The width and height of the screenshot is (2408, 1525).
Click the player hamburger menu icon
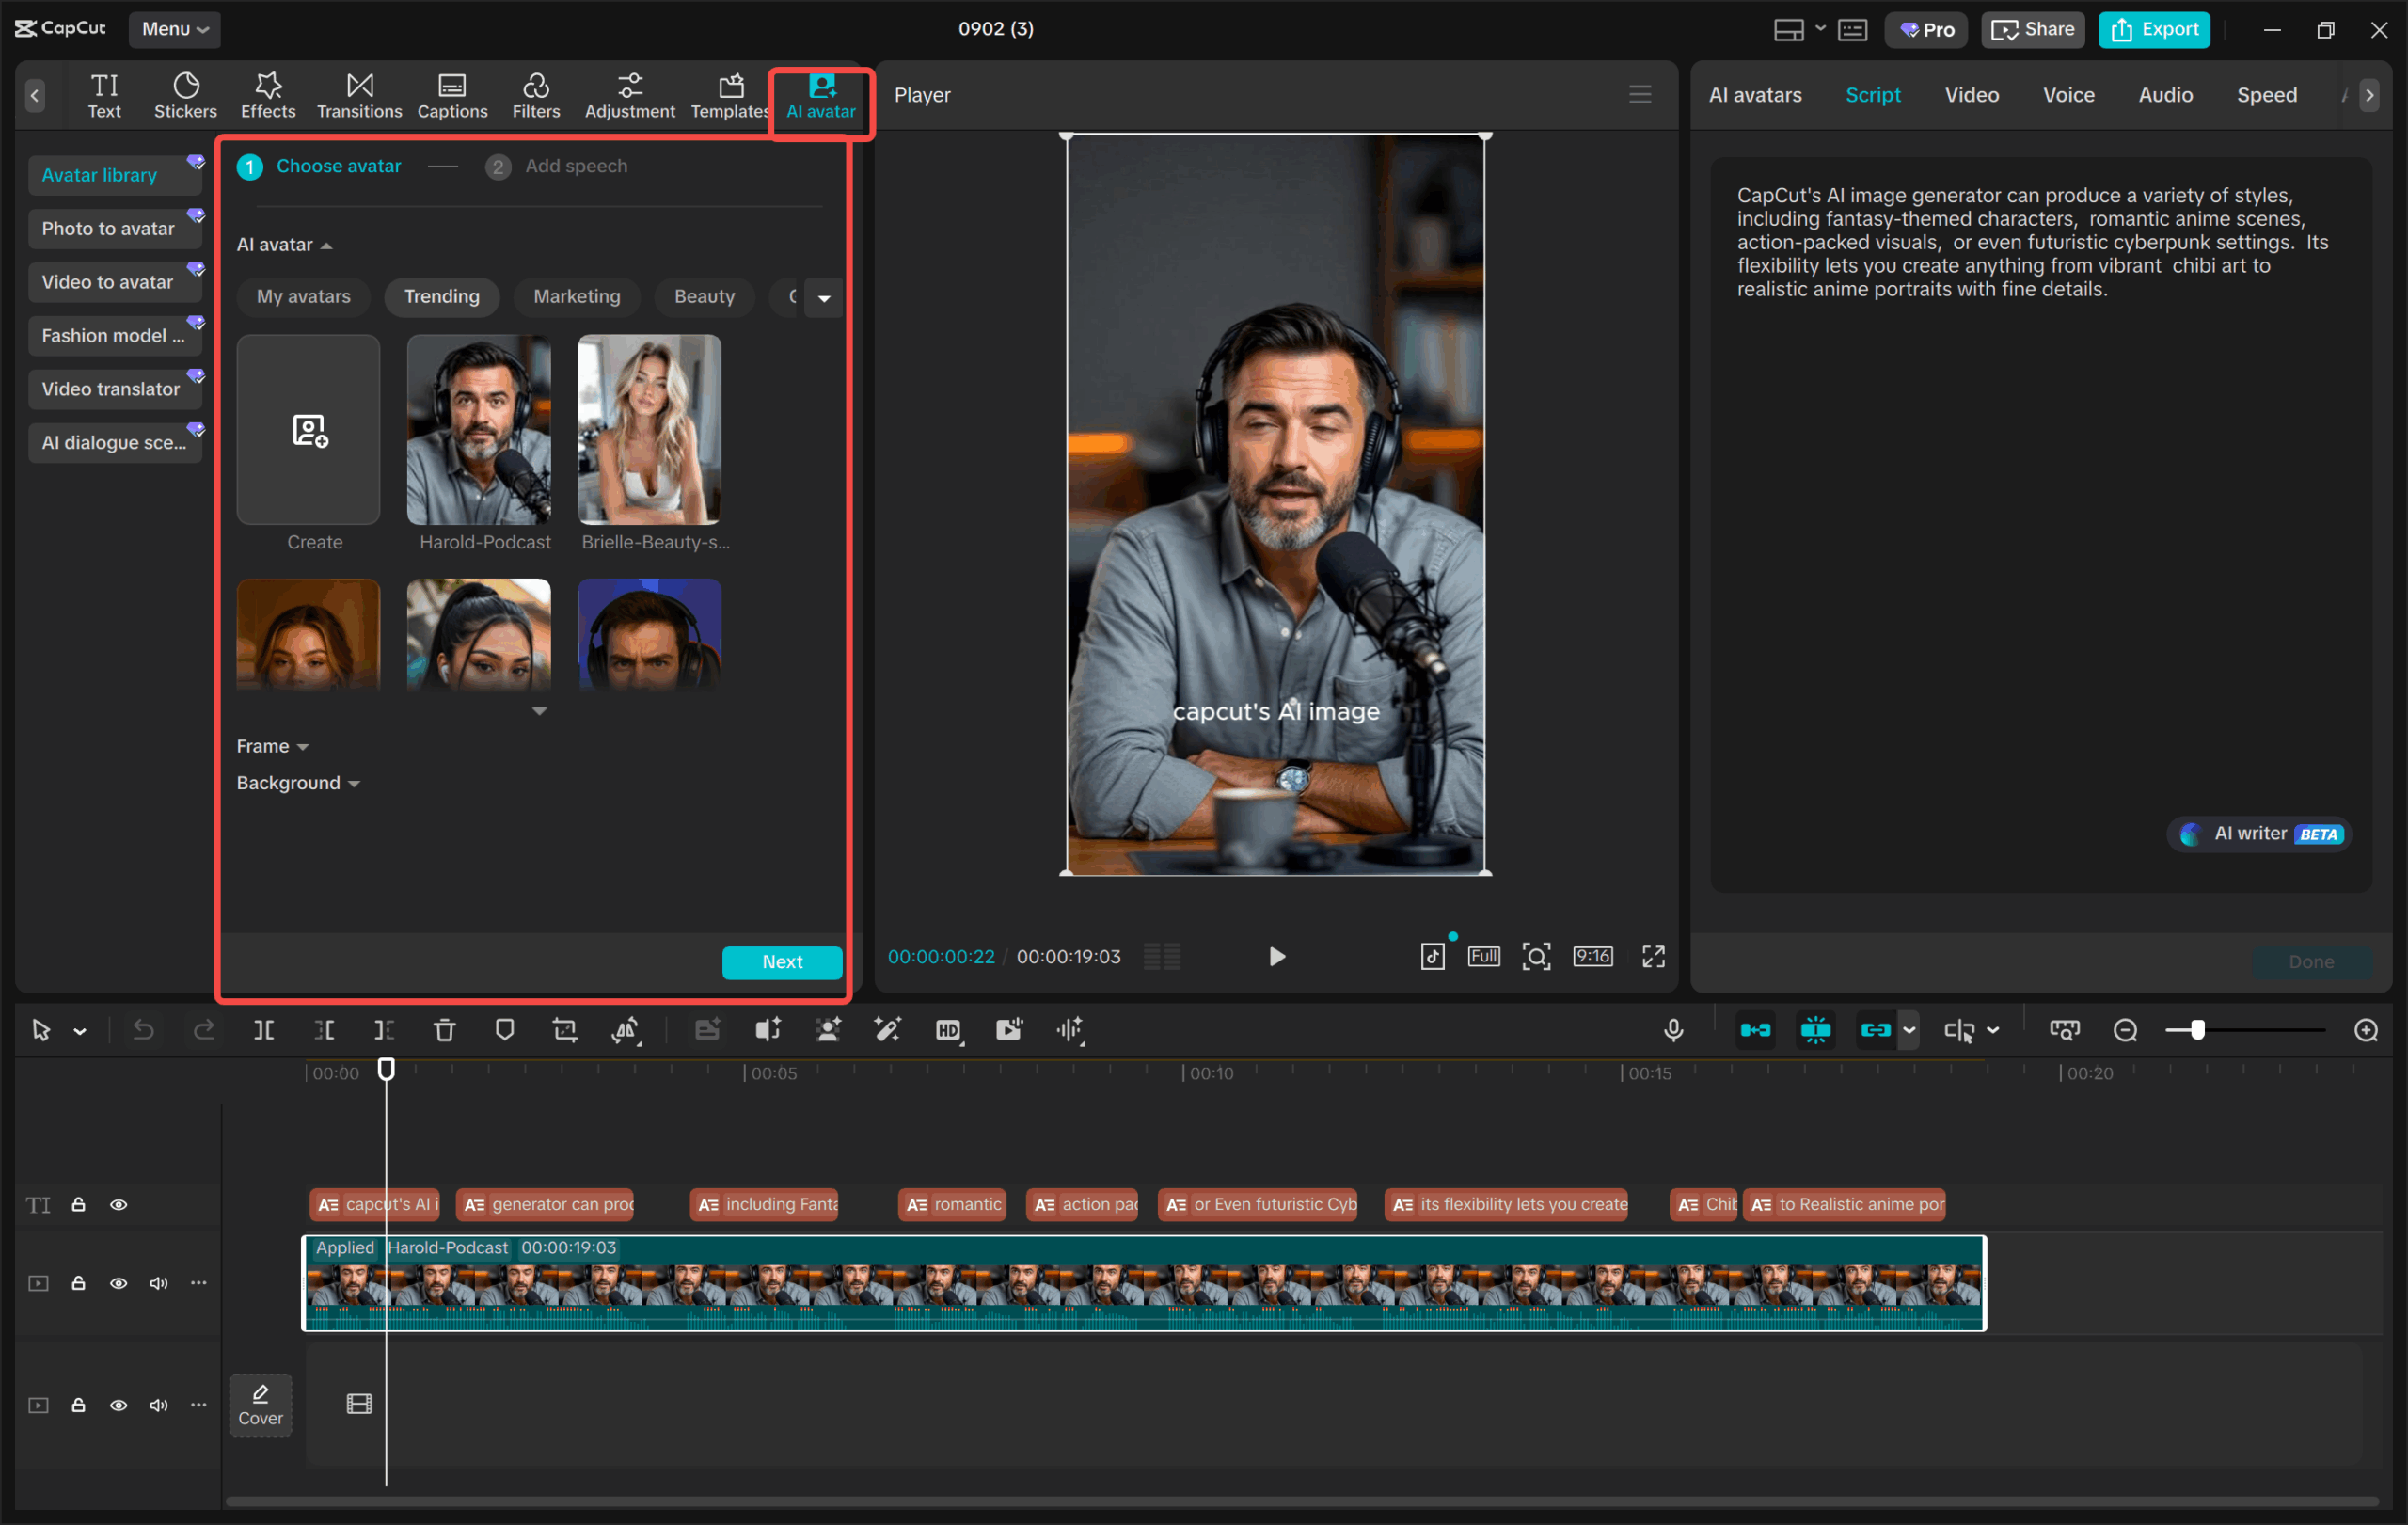1640,95
